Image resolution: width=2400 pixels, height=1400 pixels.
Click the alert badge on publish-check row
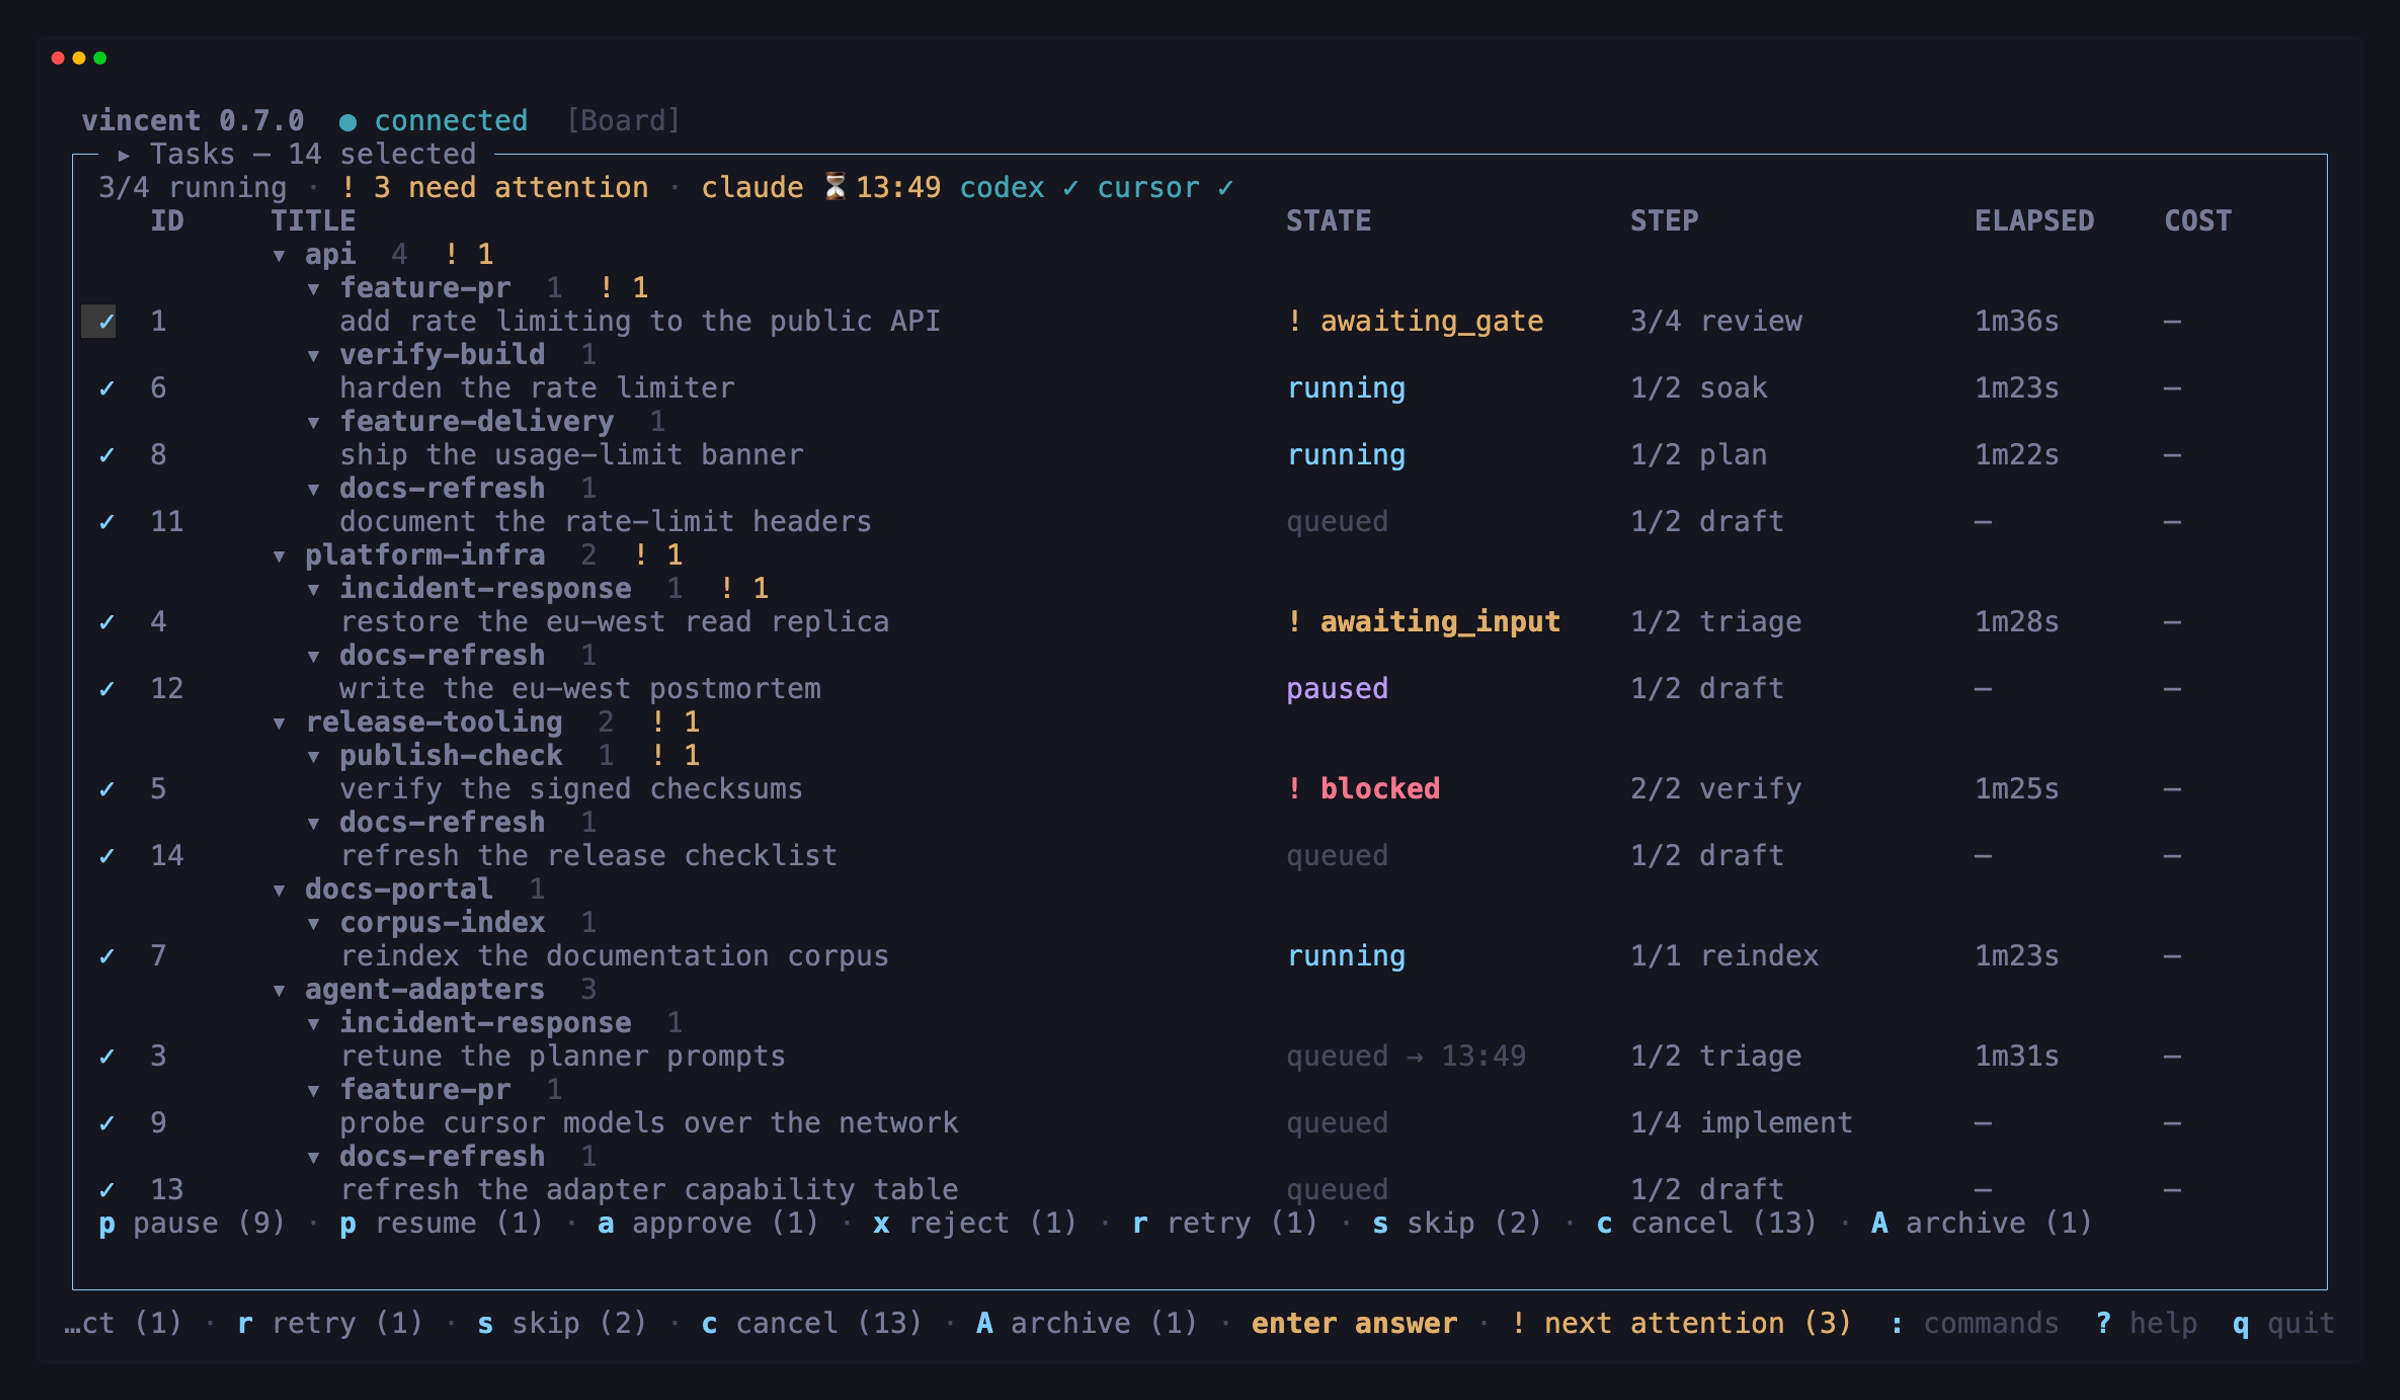click(x=675, y=755)
